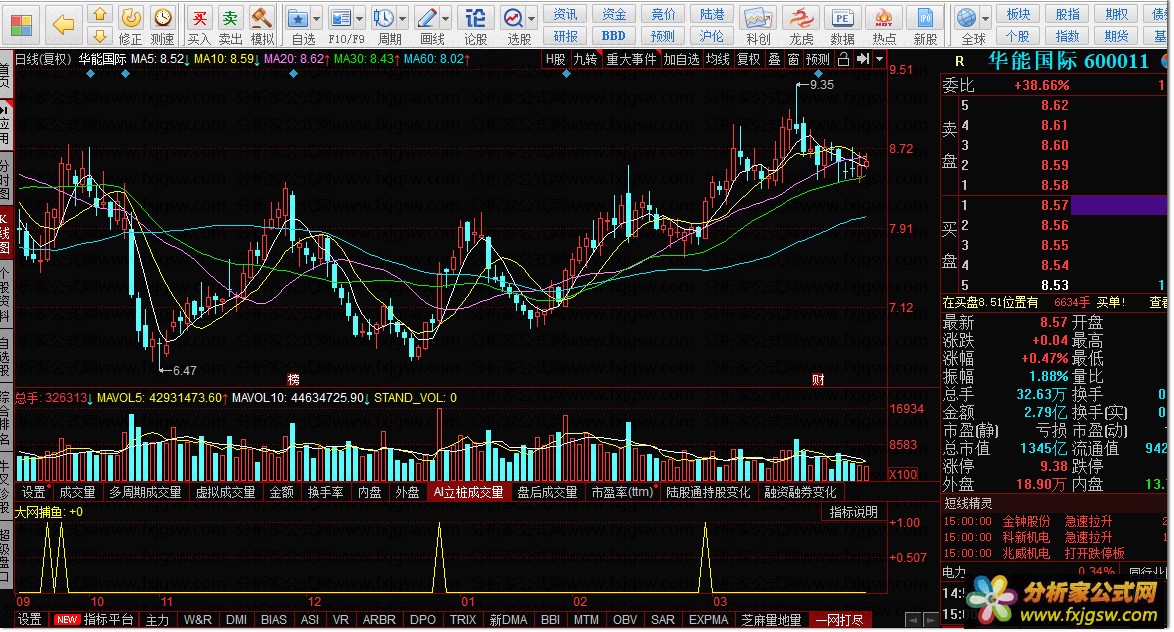
Task: Expand the 周期 dropdown arrow
Action: [x=403, y=18]
